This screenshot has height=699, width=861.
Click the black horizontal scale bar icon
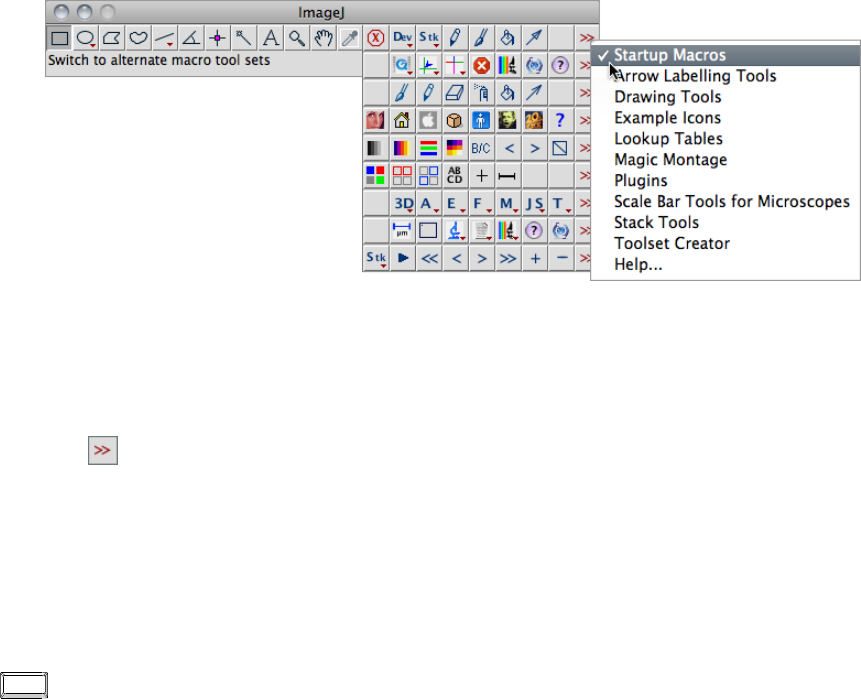pyautogui.click(x=507, y=176)
